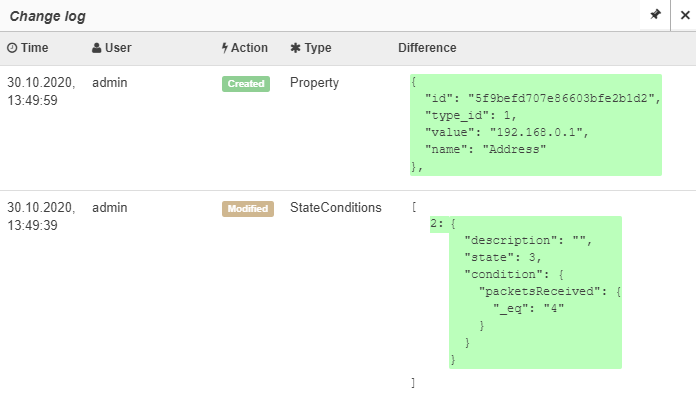Click the tan Modified badge
The image size is (696, 395).
(248, 209)
